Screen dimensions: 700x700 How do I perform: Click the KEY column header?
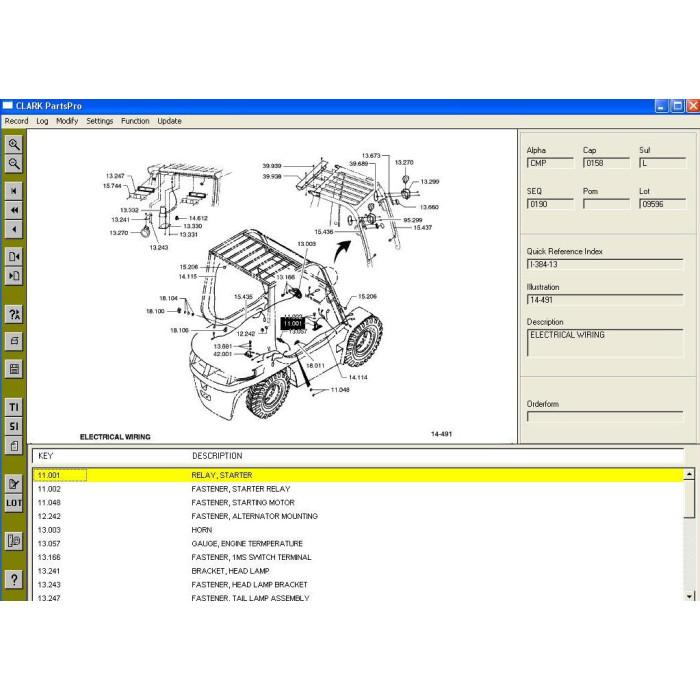point(46,456)
